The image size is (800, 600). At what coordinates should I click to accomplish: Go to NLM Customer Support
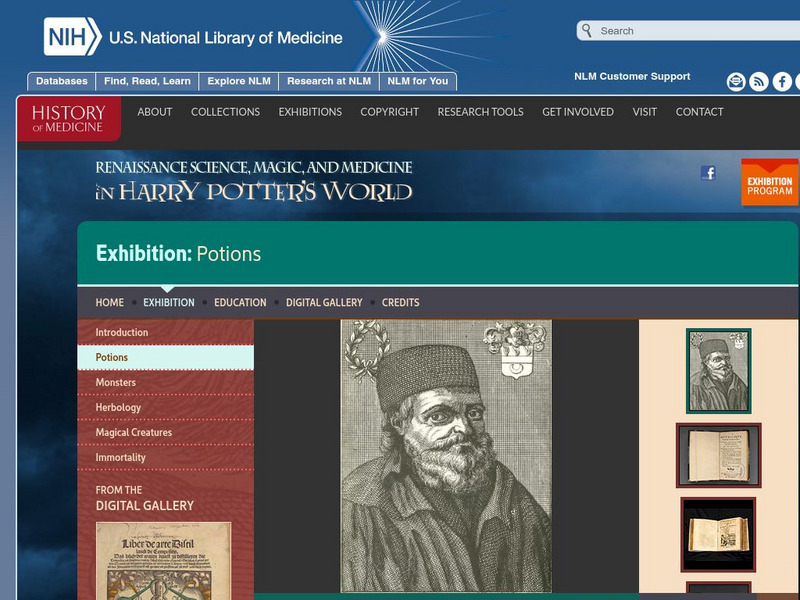click(x=632, y=77)
